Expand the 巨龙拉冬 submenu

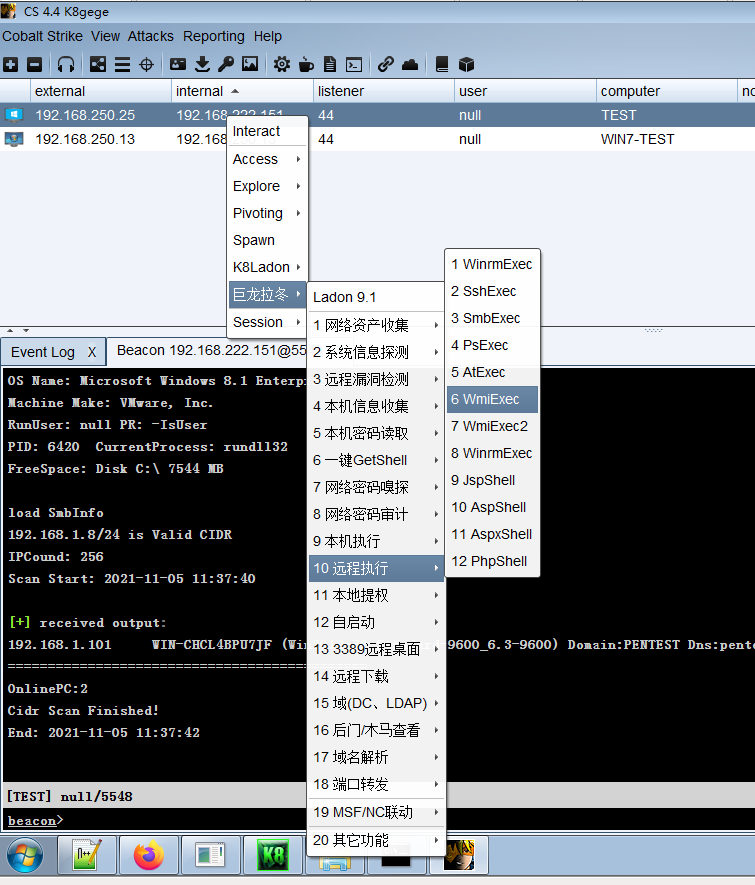click(x=267, y=295)
